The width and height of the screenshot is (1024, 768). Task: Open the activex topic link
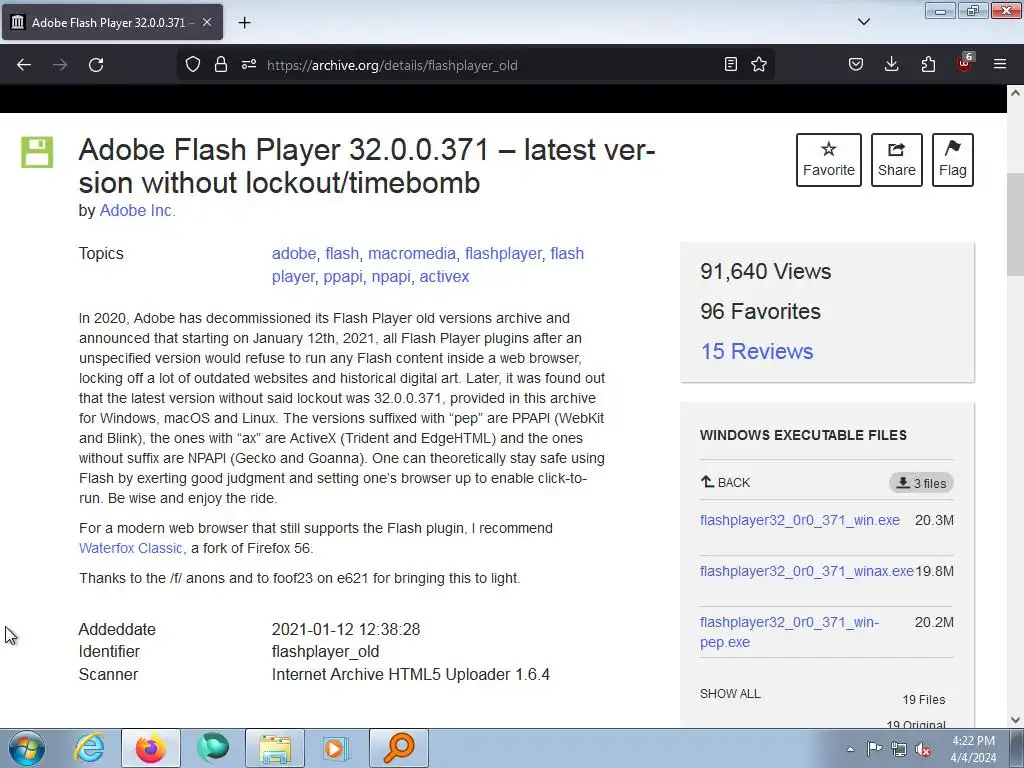click(x=444, y=276)
